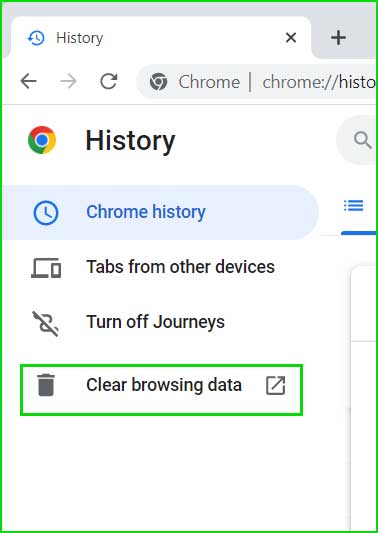Switch to the list view tab

[x=354, y=206]
